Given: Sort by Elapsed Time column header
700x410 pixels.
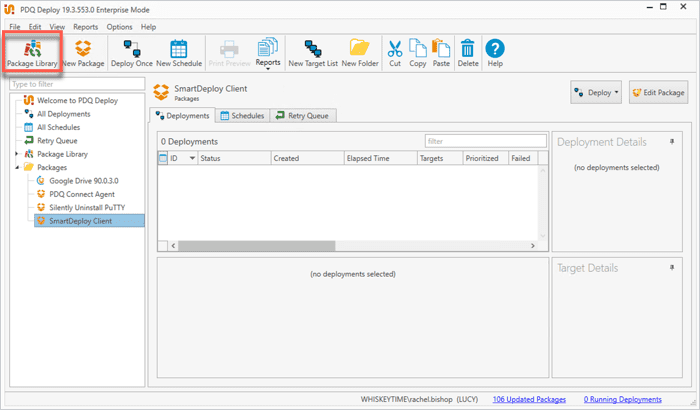Looking at the screenshot, I should (x=380, y=158).
